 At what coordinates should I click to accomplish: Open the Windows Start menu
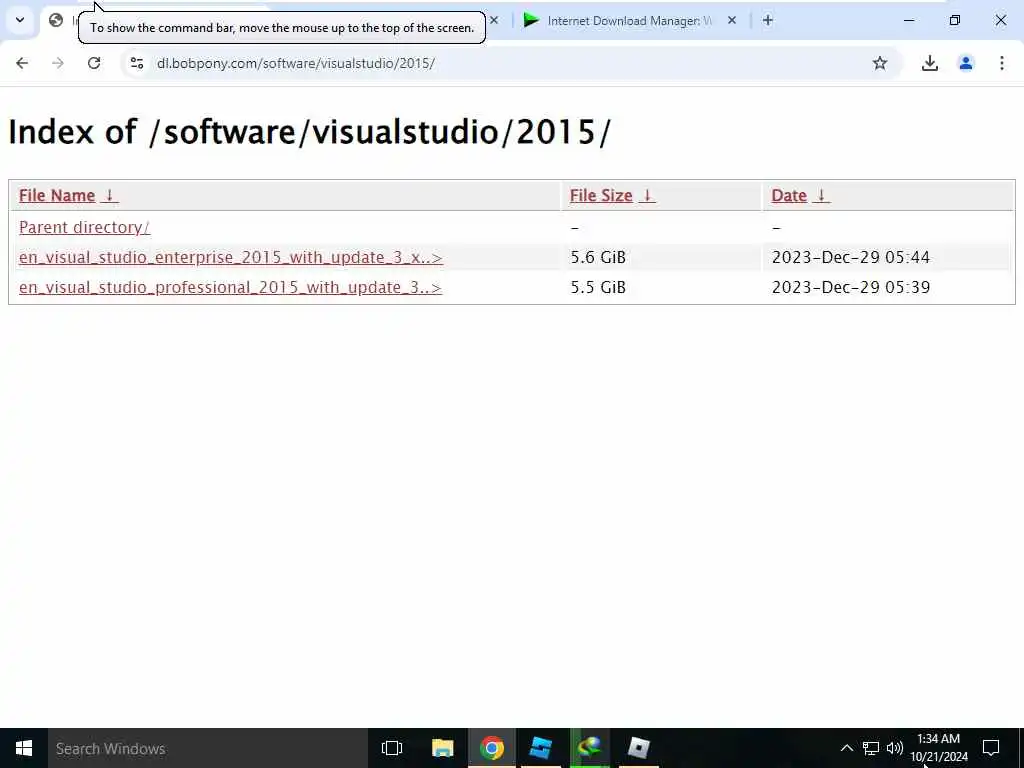pos(24,748)
